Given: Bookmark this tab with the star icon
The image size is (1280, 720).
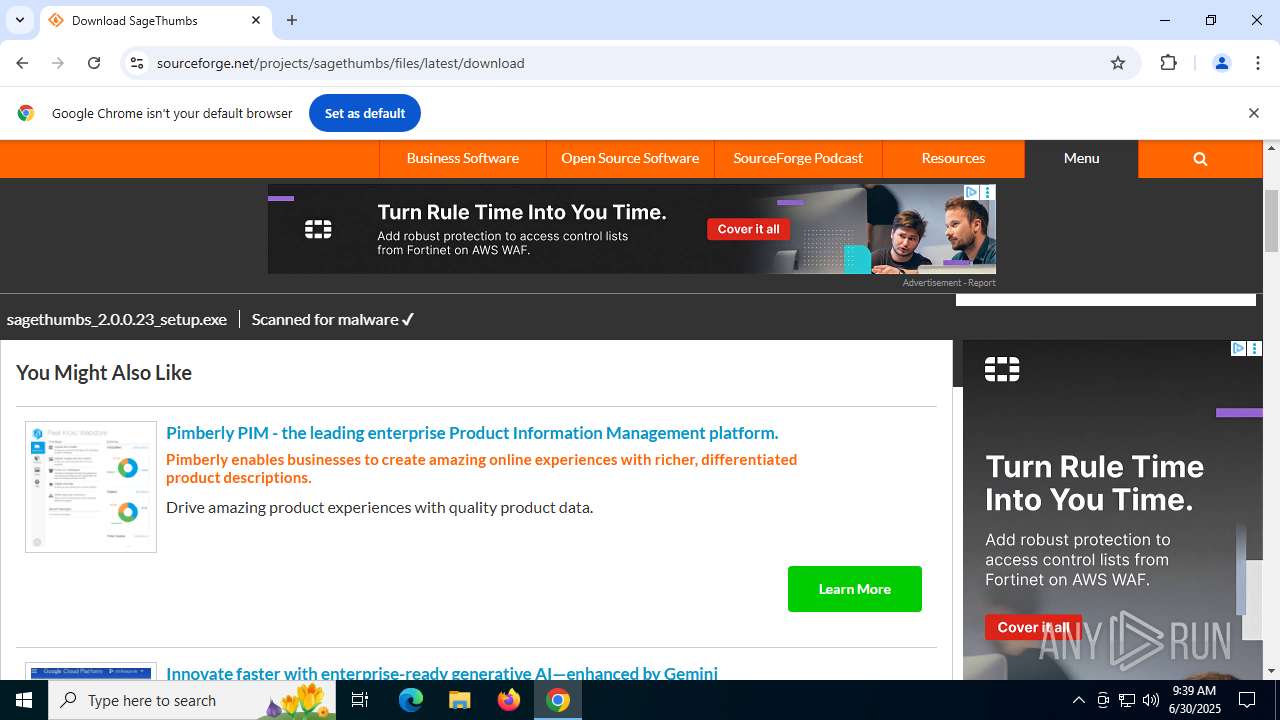Looking at the screenshot, I should click(1118, 63).
